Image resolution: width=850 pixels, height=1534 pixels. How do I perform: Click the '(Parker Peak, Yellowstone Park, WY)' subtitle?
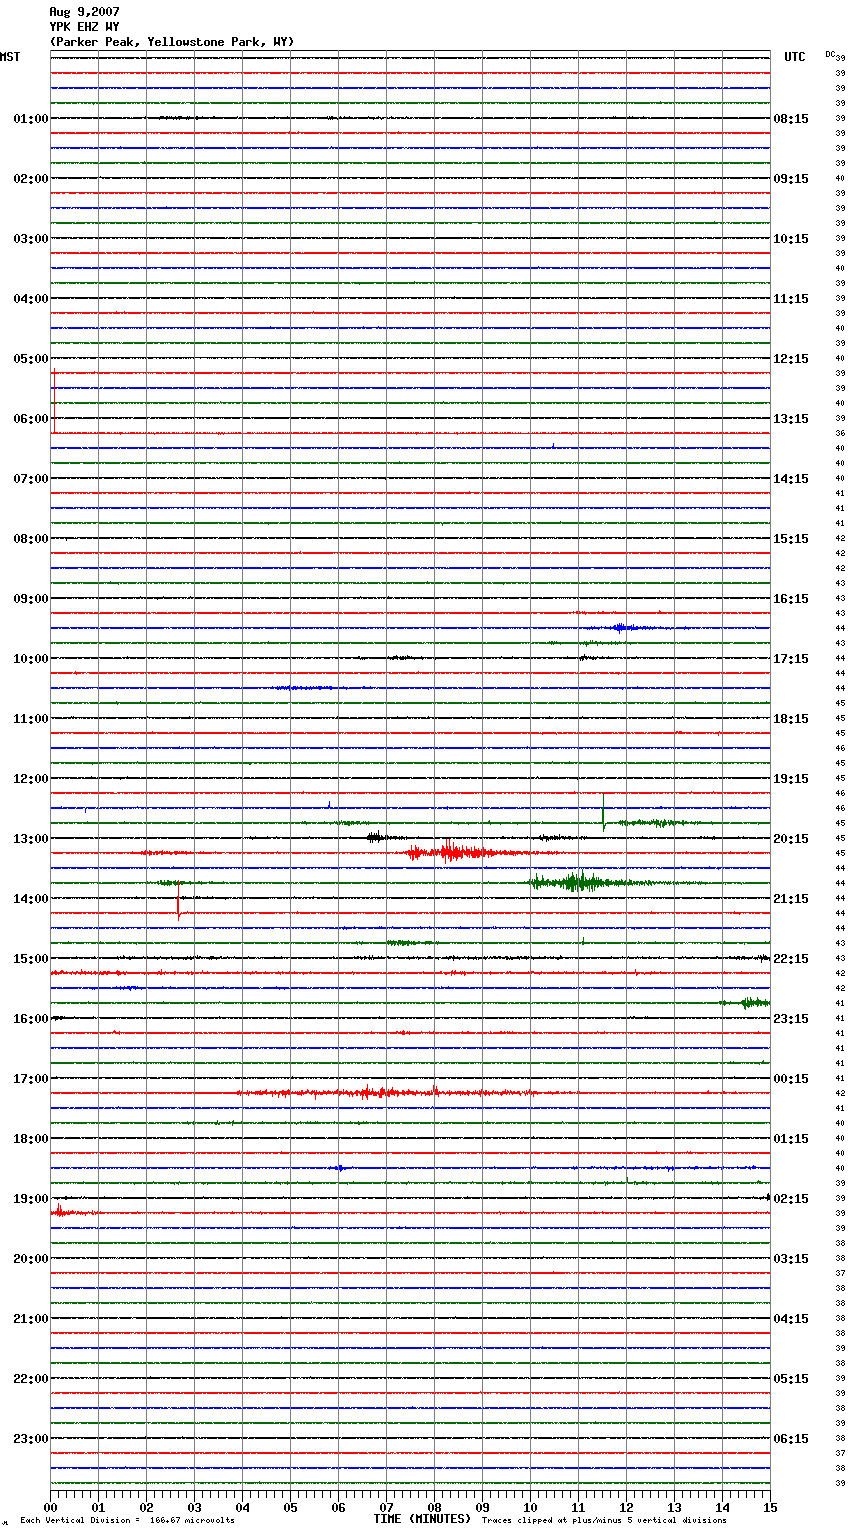click(x=172, y=42)
